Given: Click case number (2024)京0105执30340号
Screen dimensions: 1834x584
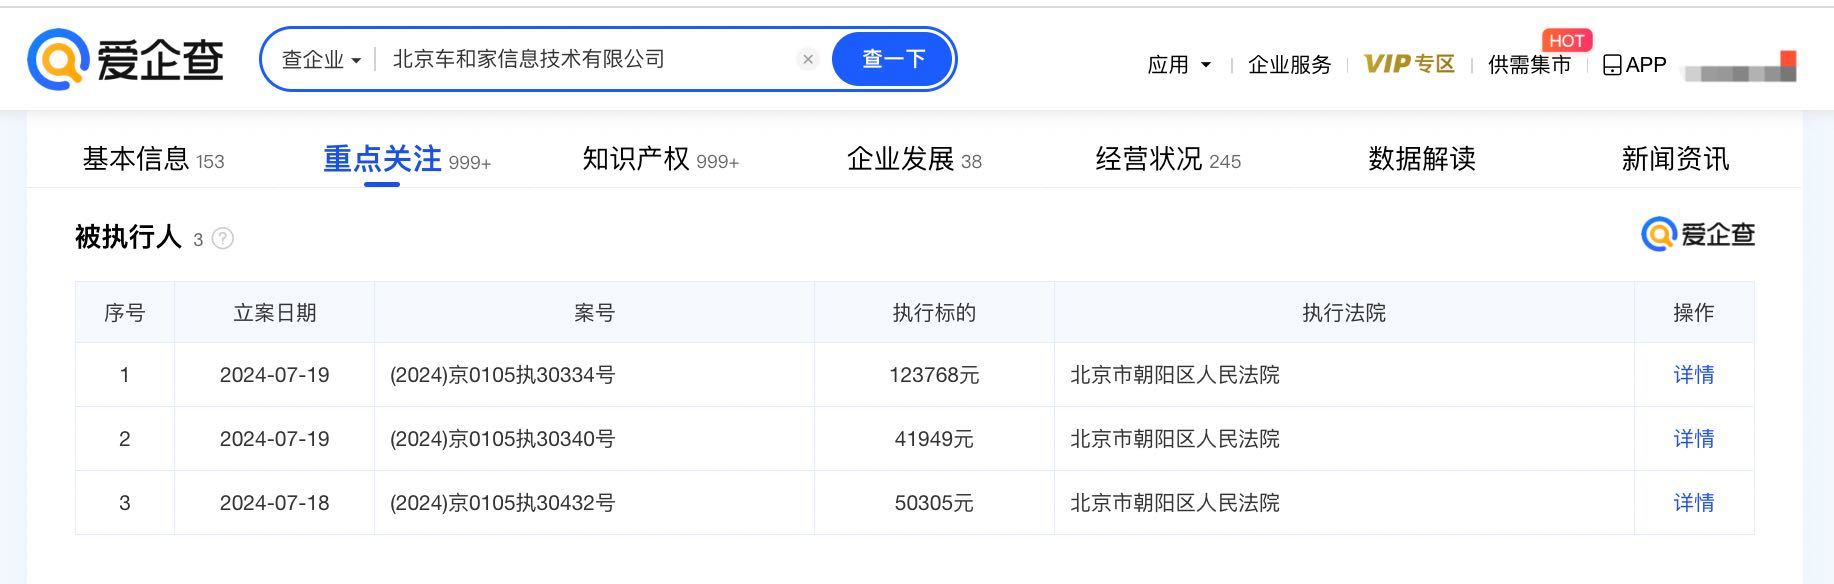Looking at the screenshot, I should (x=502, y=439).
